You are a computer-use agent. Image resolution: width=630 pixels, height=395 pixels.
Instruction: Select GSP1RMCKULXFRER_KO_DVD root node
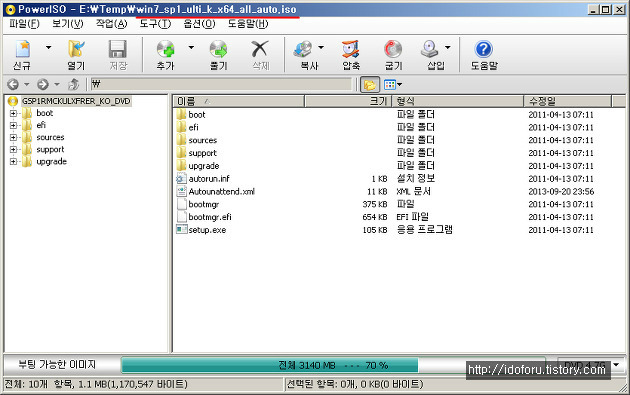tap(76, 101)
